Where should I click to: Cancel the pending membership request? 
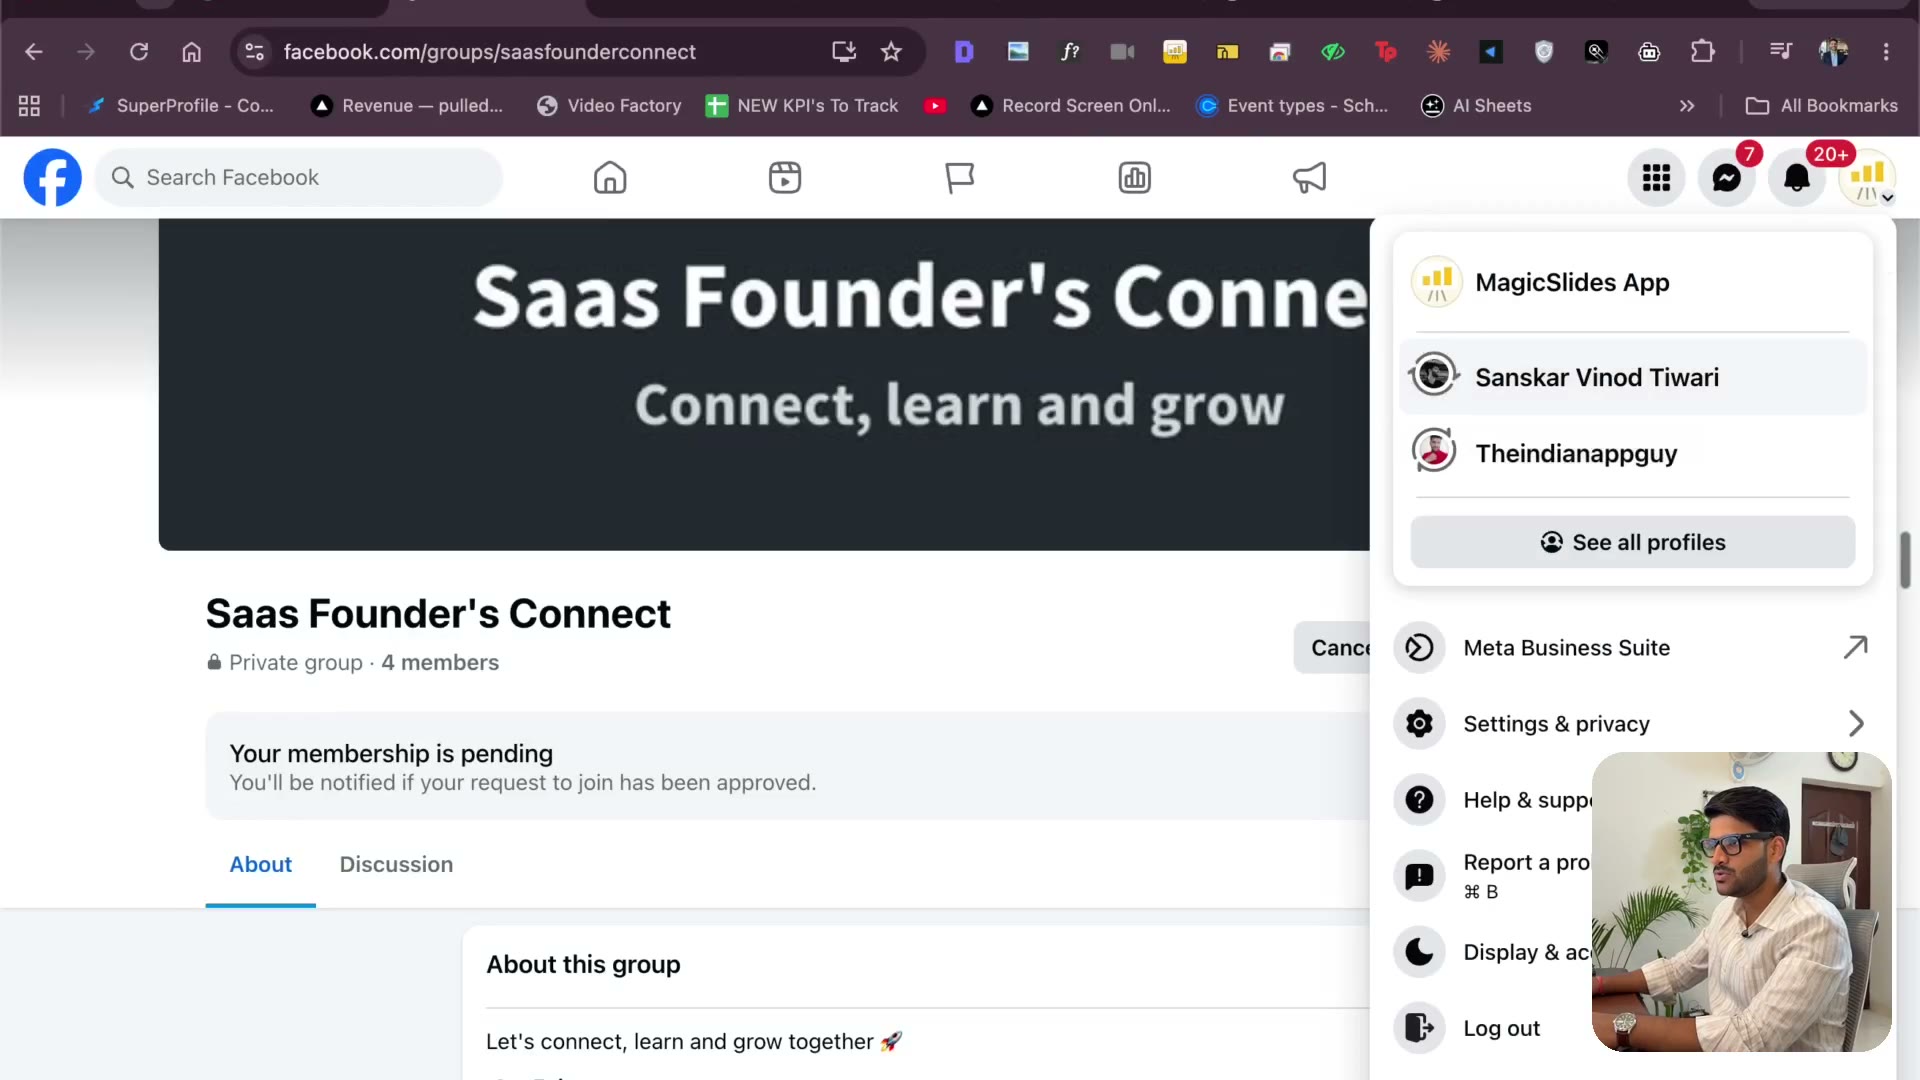pyautogui.click(x=1333, y=648)
